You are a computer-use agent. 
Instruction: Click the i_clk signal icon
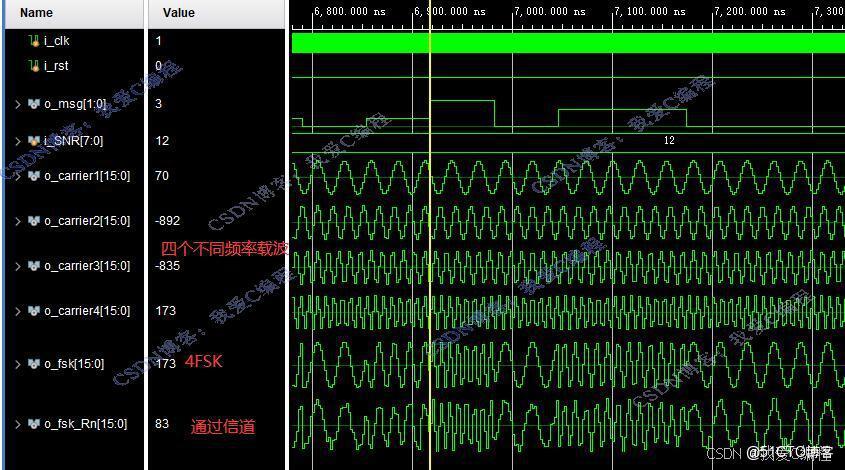[34, 40]
